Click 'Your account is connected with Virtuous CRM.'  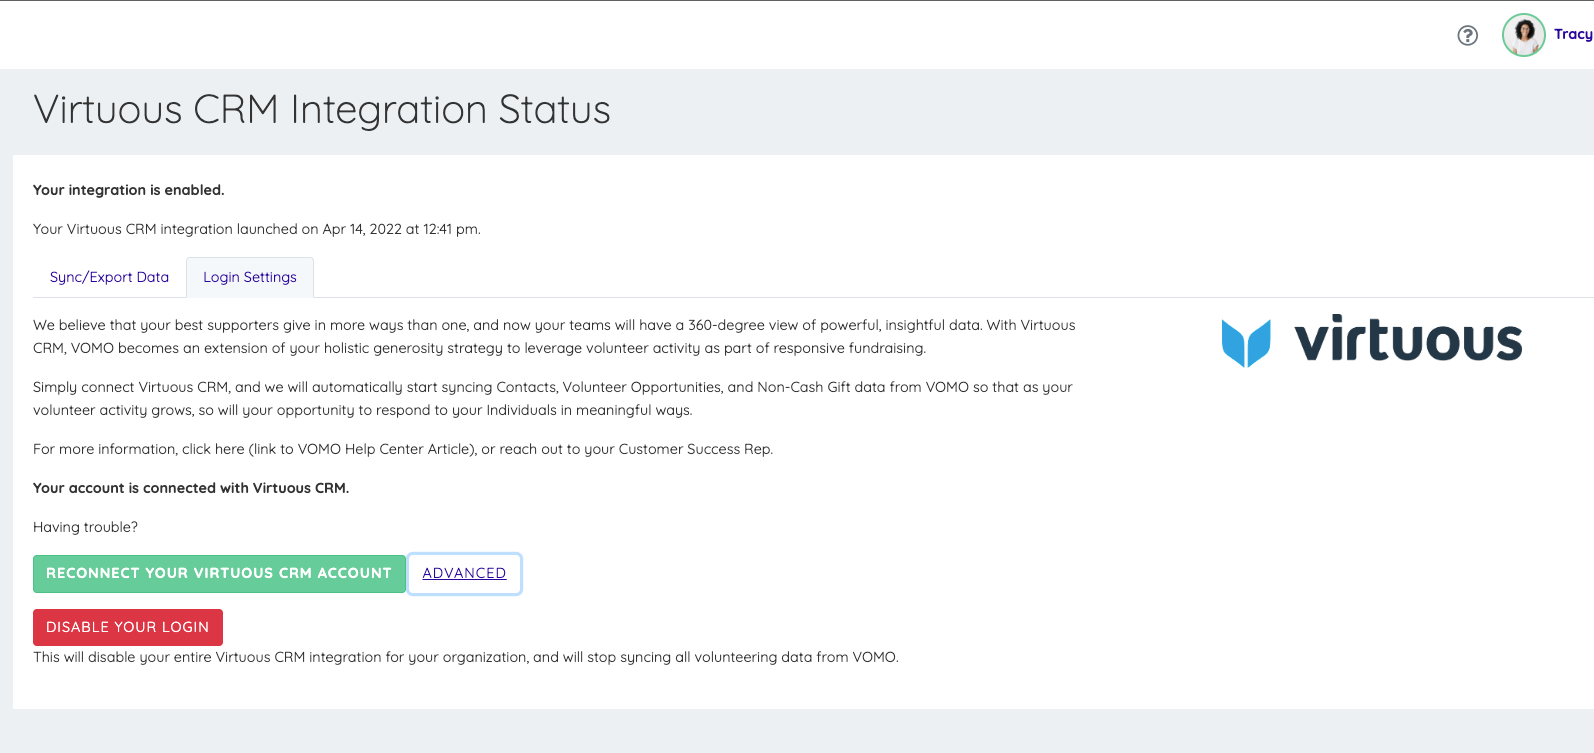click(191, 488)
